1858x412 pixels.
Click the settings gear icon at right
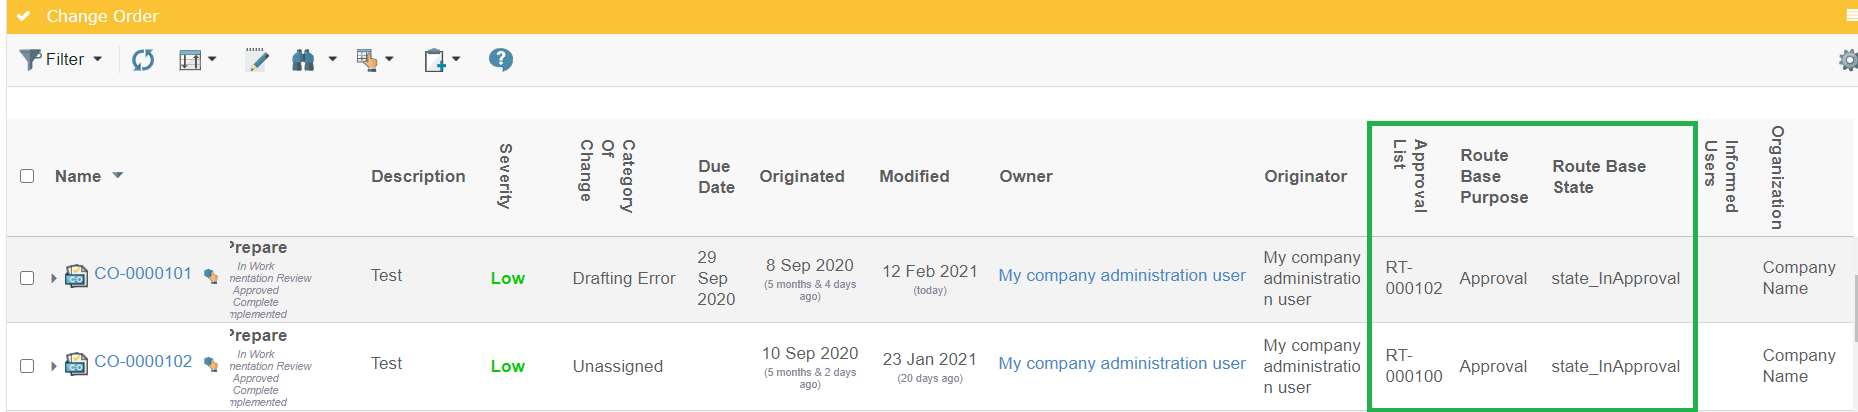point(1848,60)
